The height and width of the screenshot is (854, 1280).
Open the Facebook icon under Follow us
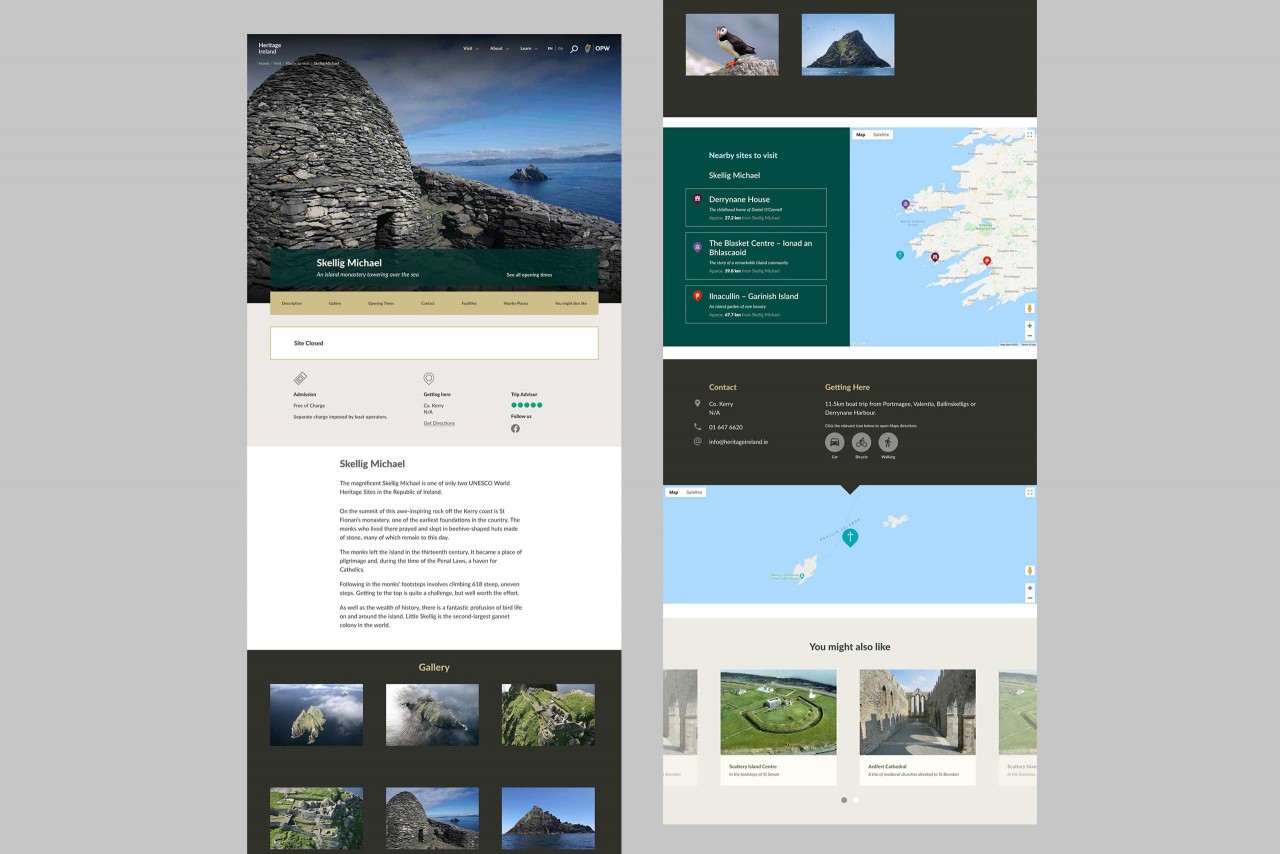pos(515,428)
